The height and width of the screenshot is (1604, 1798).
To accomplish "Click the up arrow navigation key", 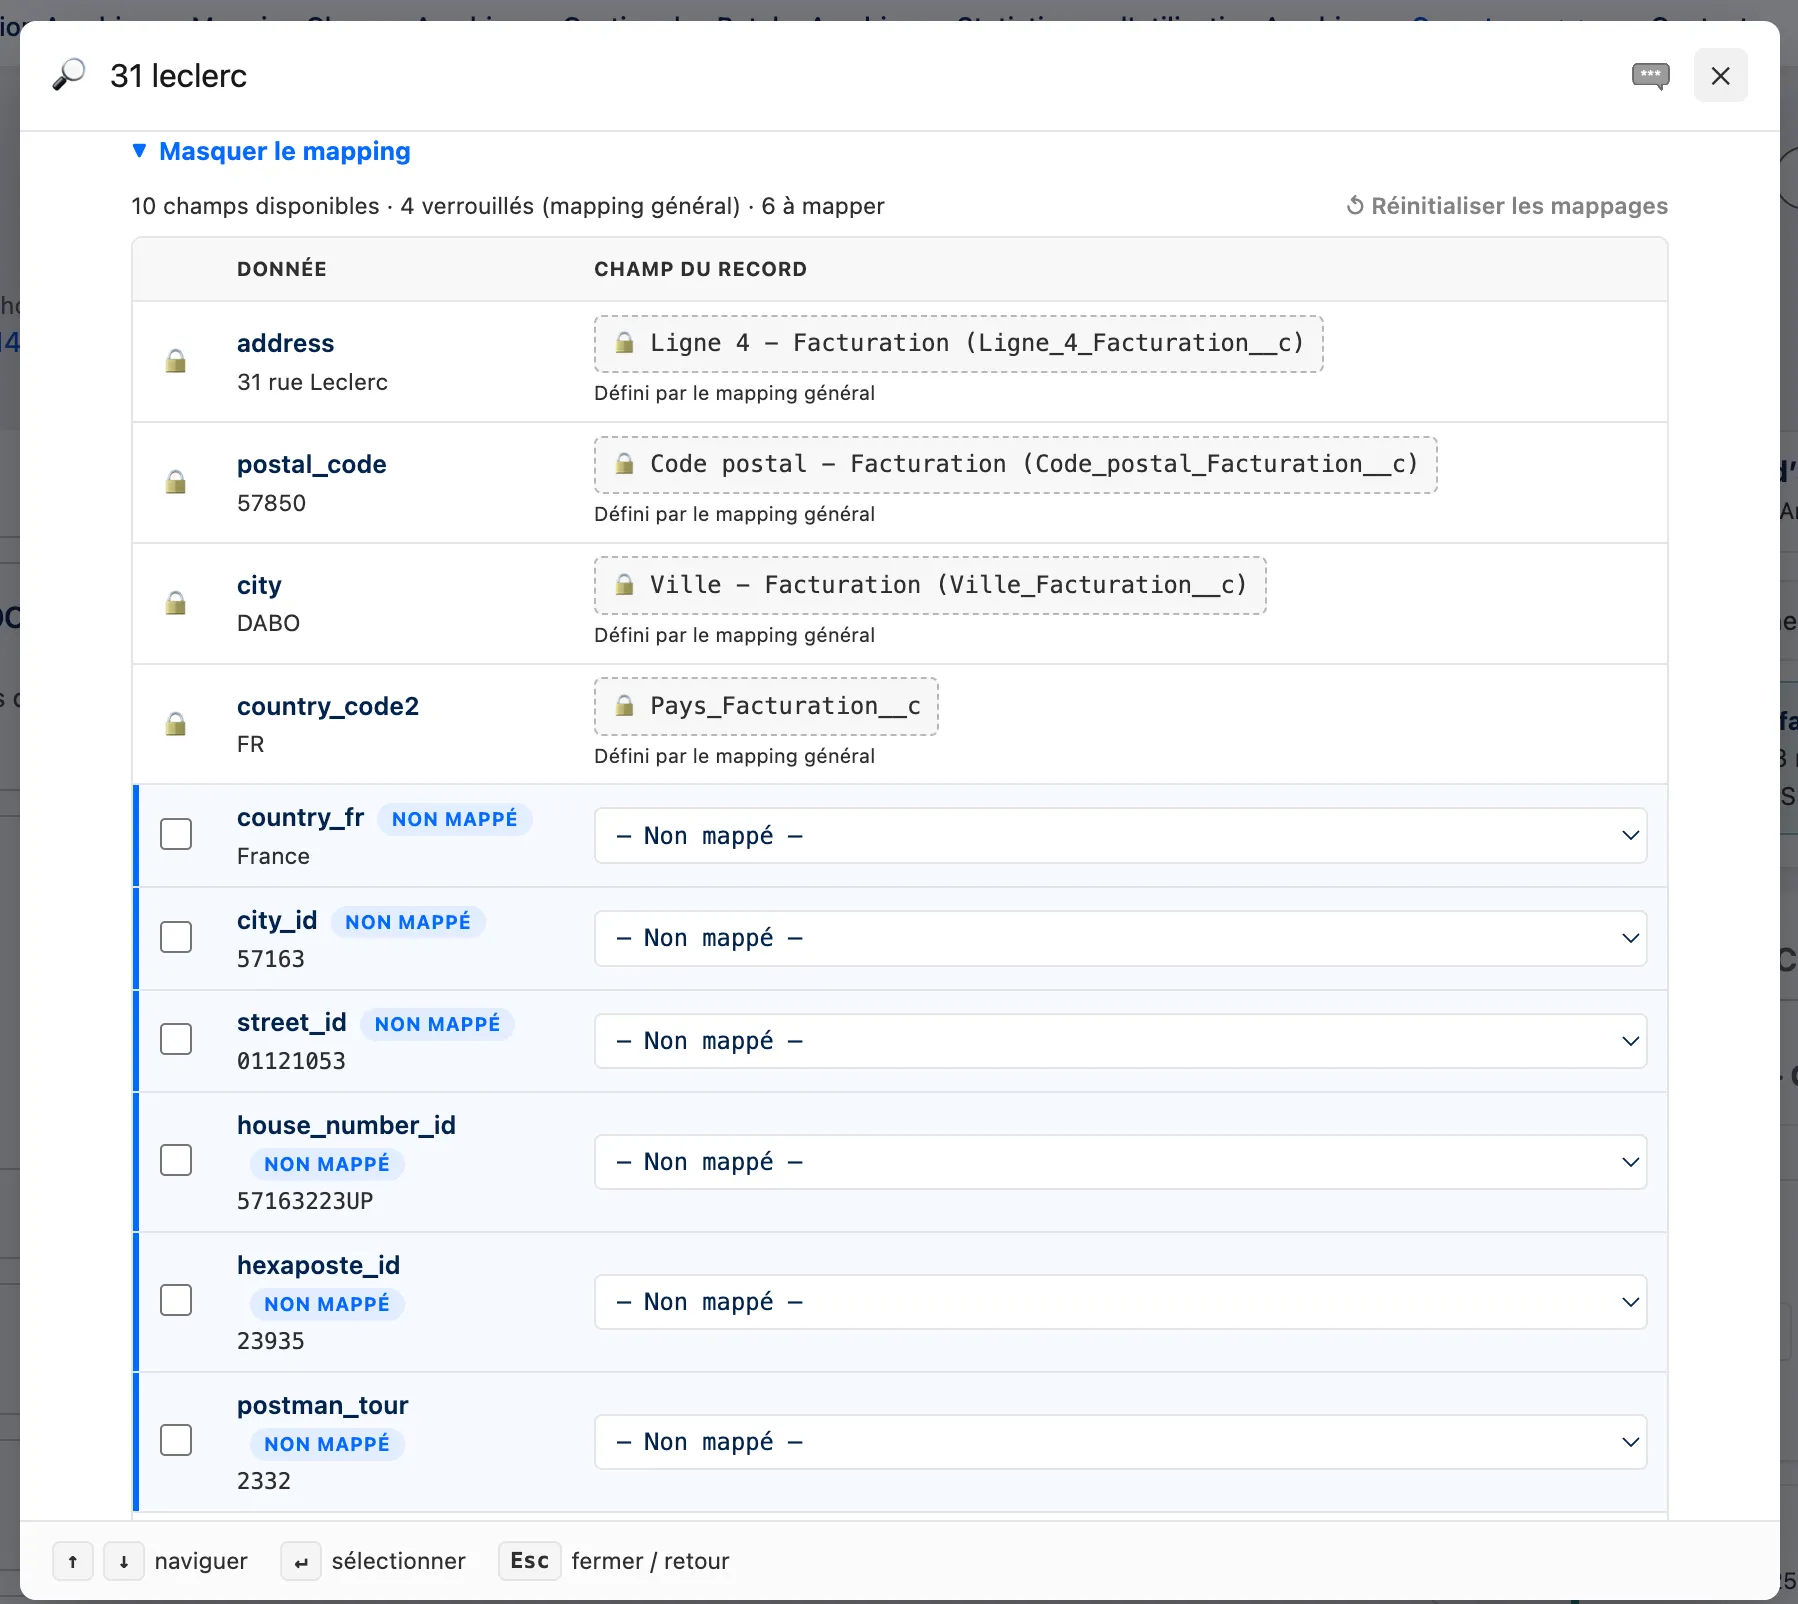I will [73, 1561].
